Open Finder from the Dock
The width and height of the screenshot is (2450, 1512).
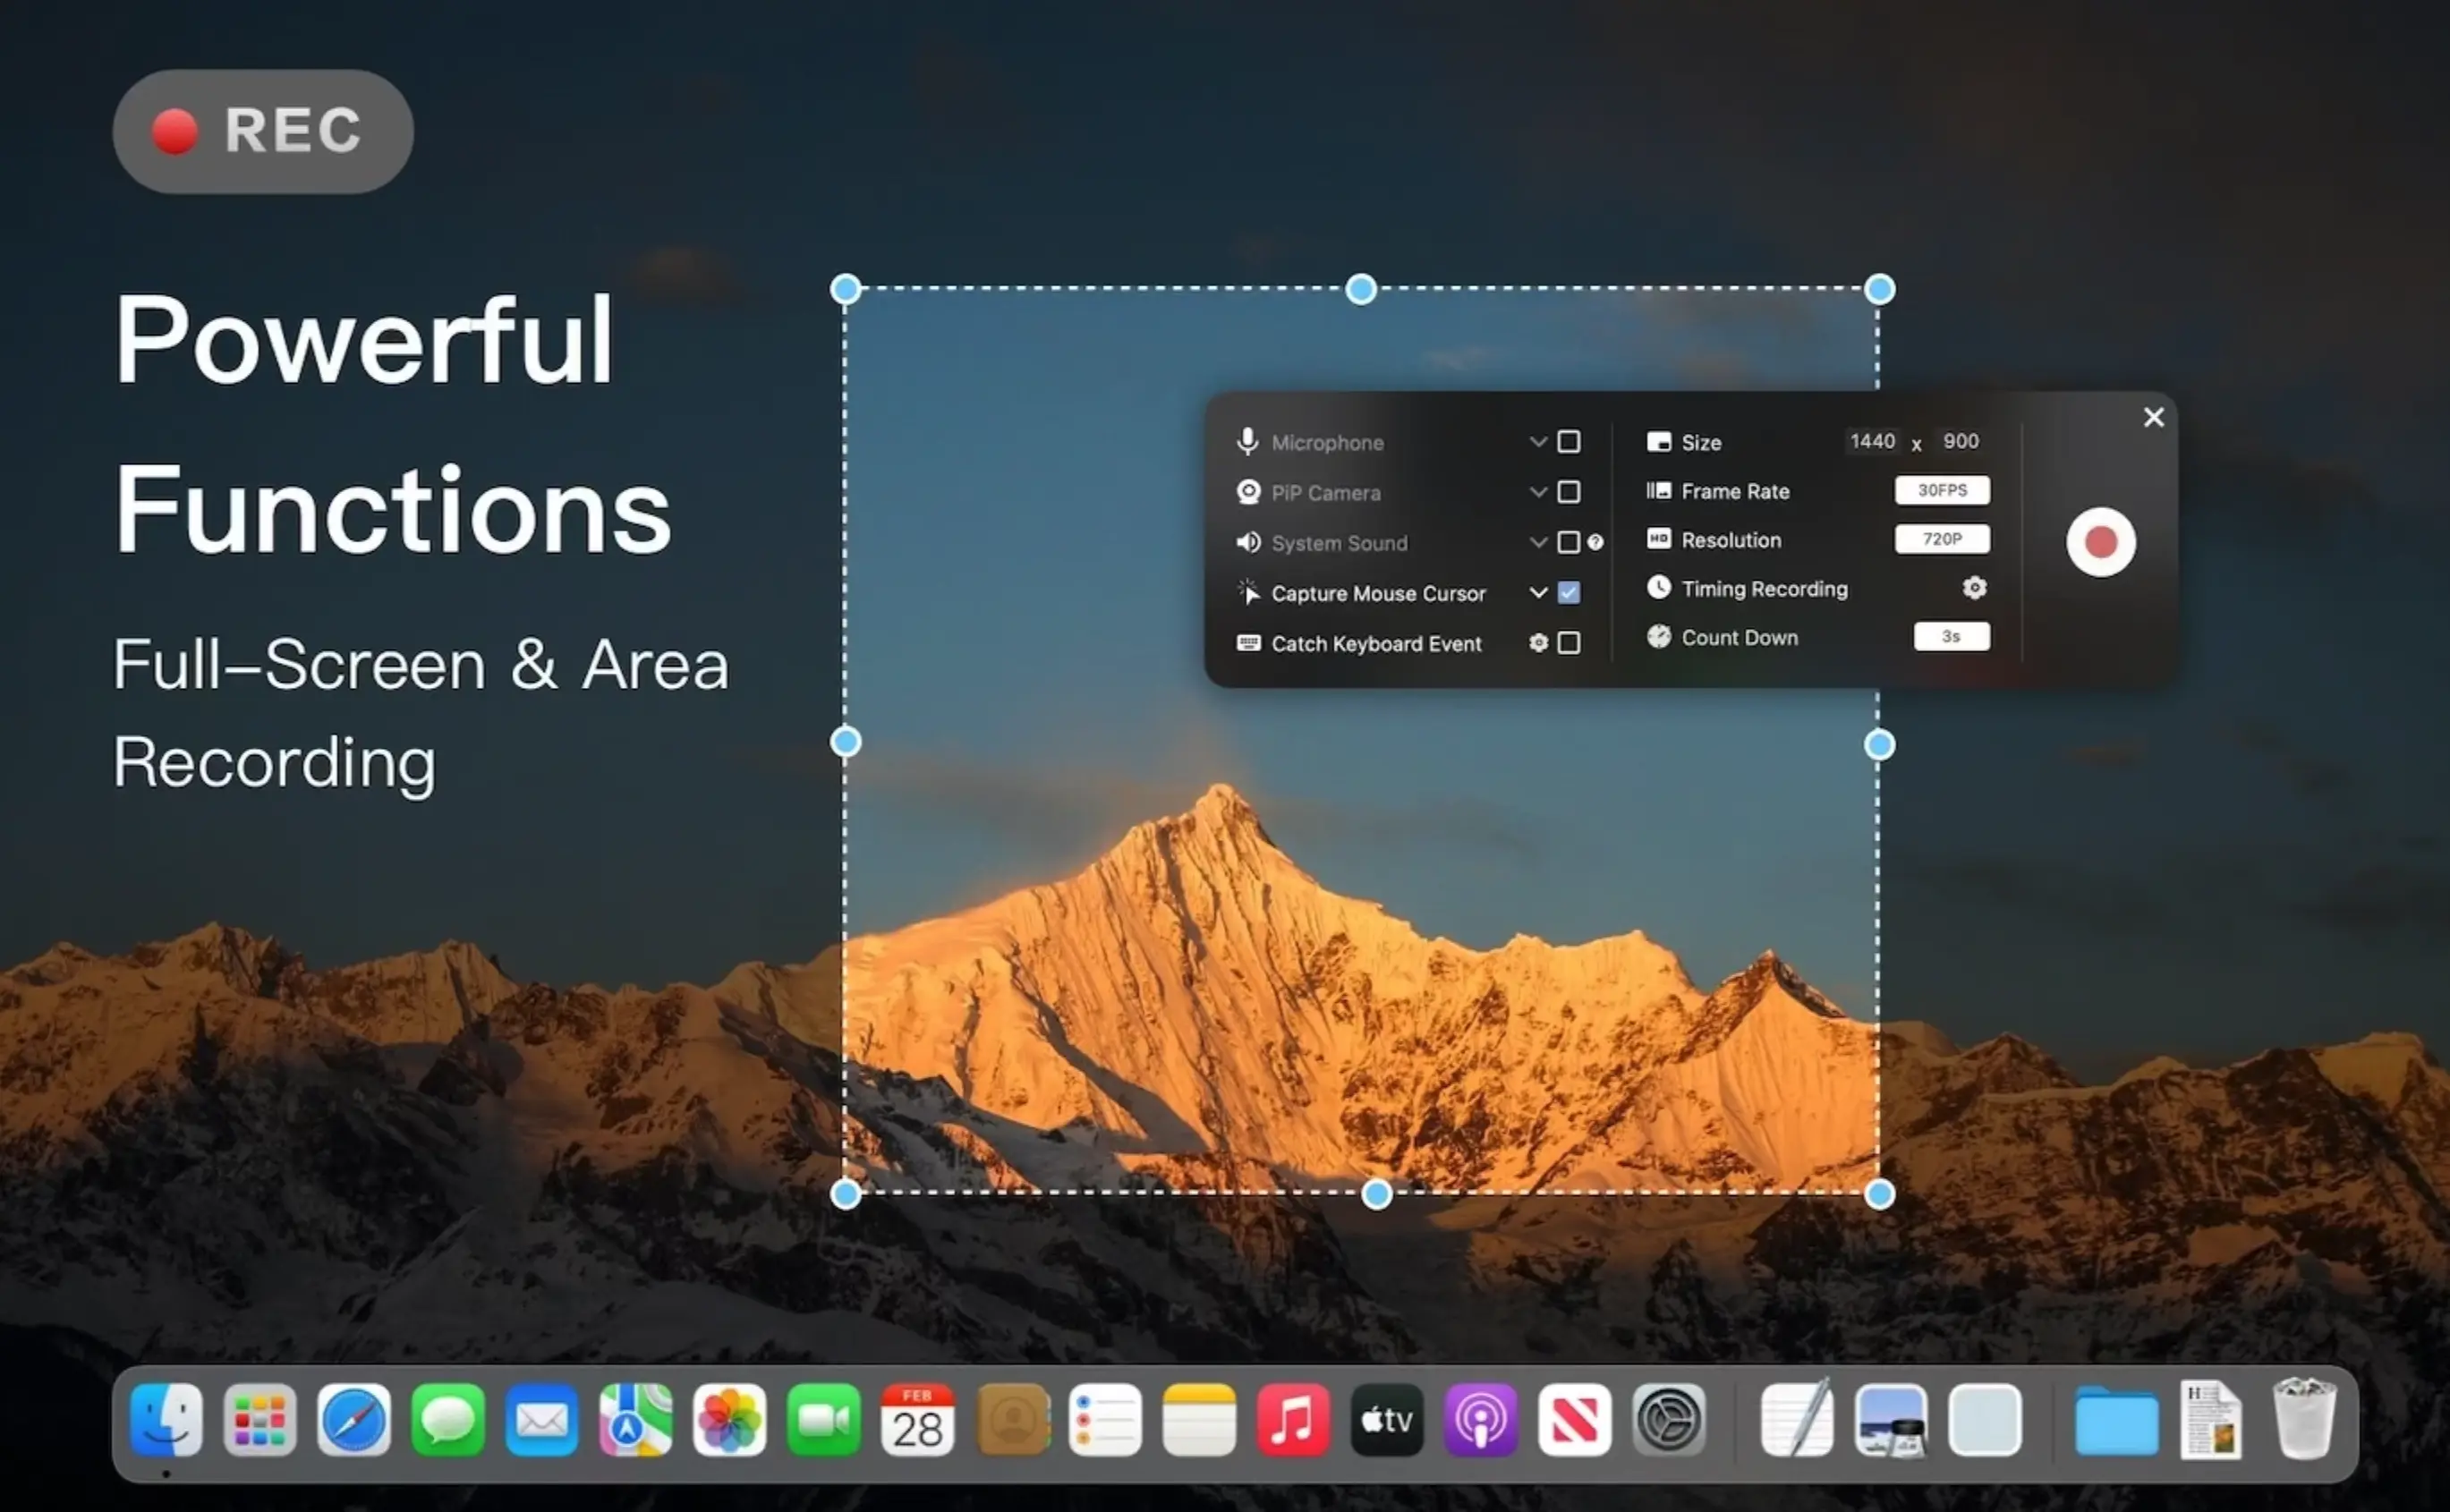166,1420
